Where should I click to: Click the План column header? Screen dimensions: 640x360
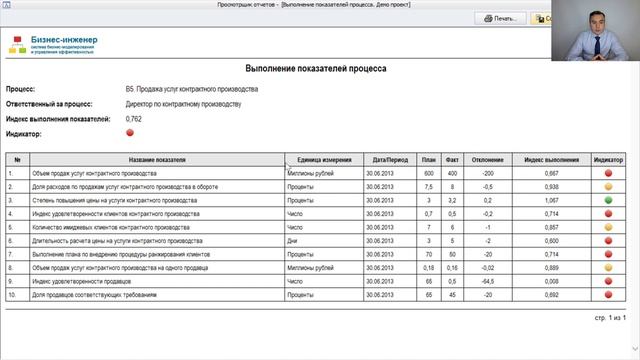click(x=429, y=160)
